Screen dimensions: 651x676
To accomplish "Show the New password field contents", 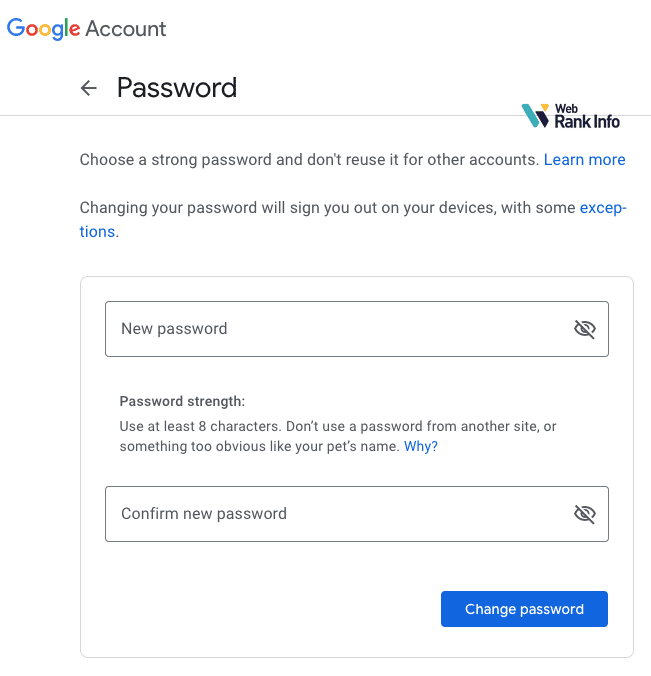I will coord(584,329).
